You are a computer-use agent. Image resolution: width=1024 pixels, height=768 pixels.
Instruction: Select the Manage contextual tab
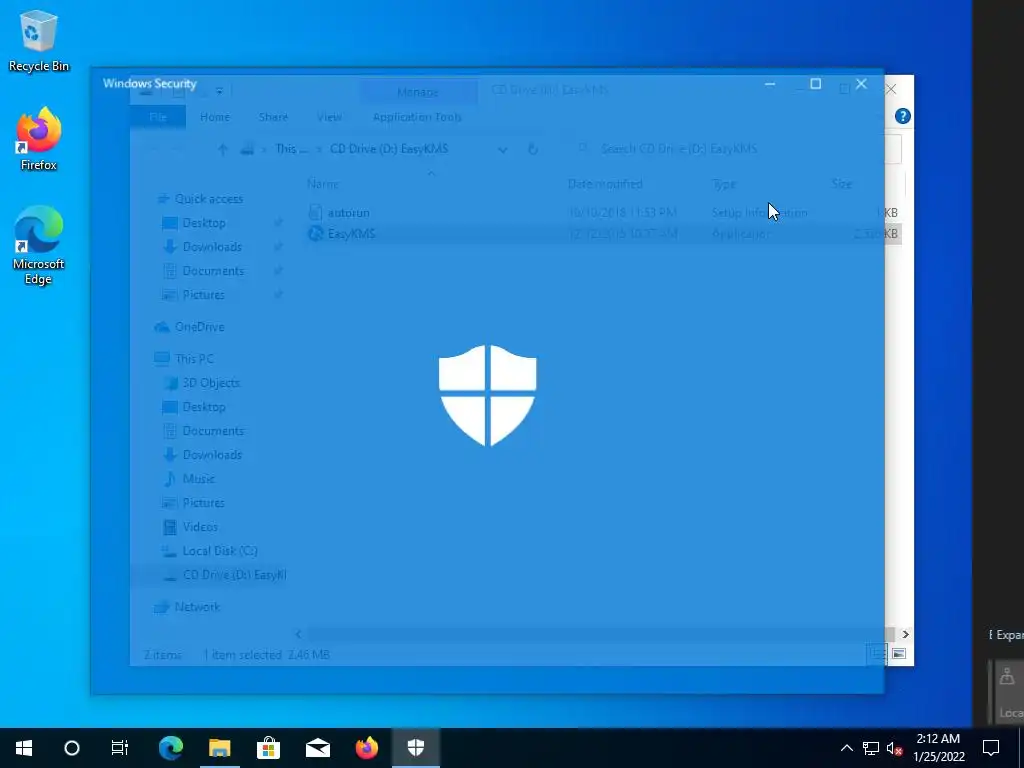418,92
